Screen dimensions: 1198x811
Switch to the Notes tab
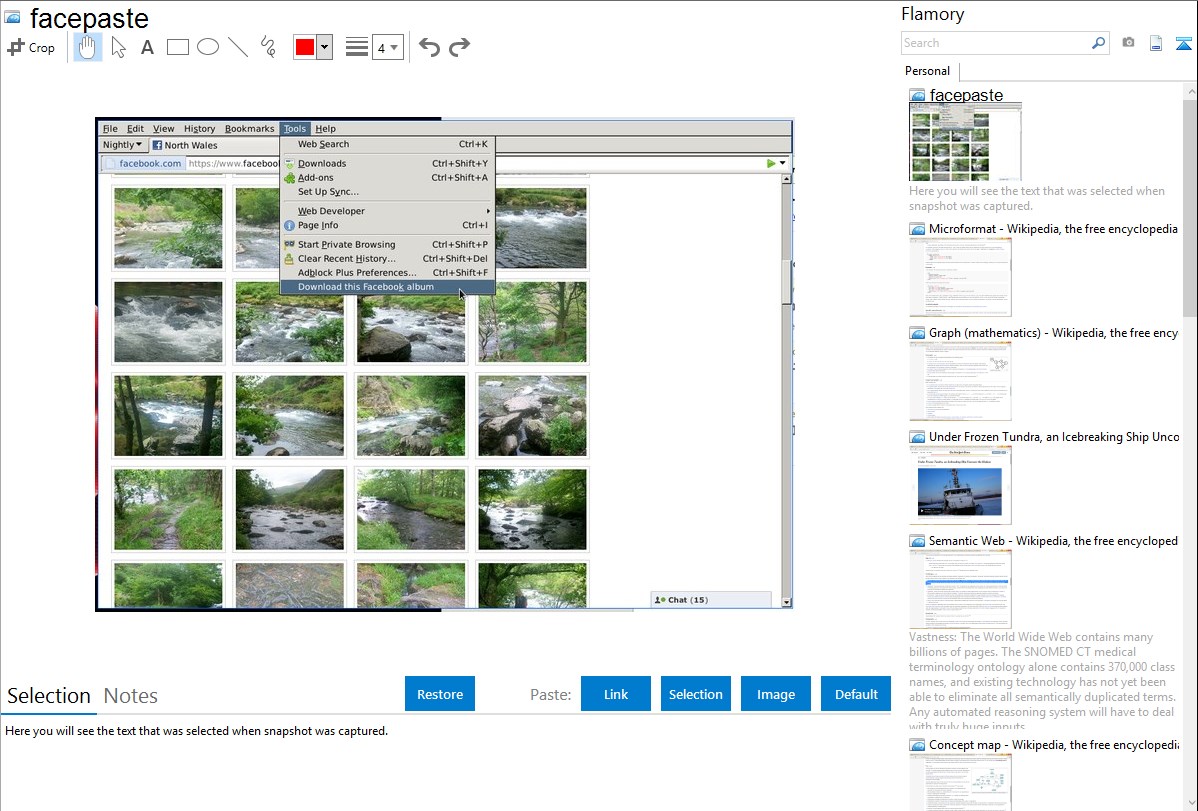131,696
